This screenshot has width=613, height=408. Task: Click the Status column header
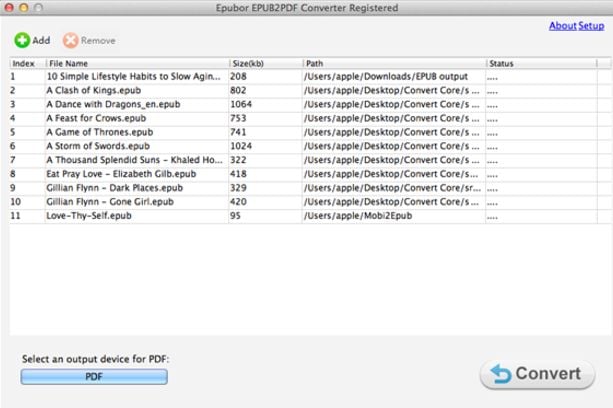[541, 63]
